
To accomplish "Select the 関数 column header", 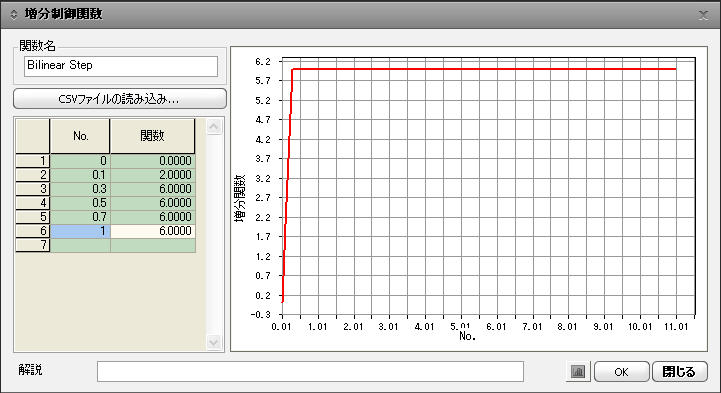I will point(153,136).
